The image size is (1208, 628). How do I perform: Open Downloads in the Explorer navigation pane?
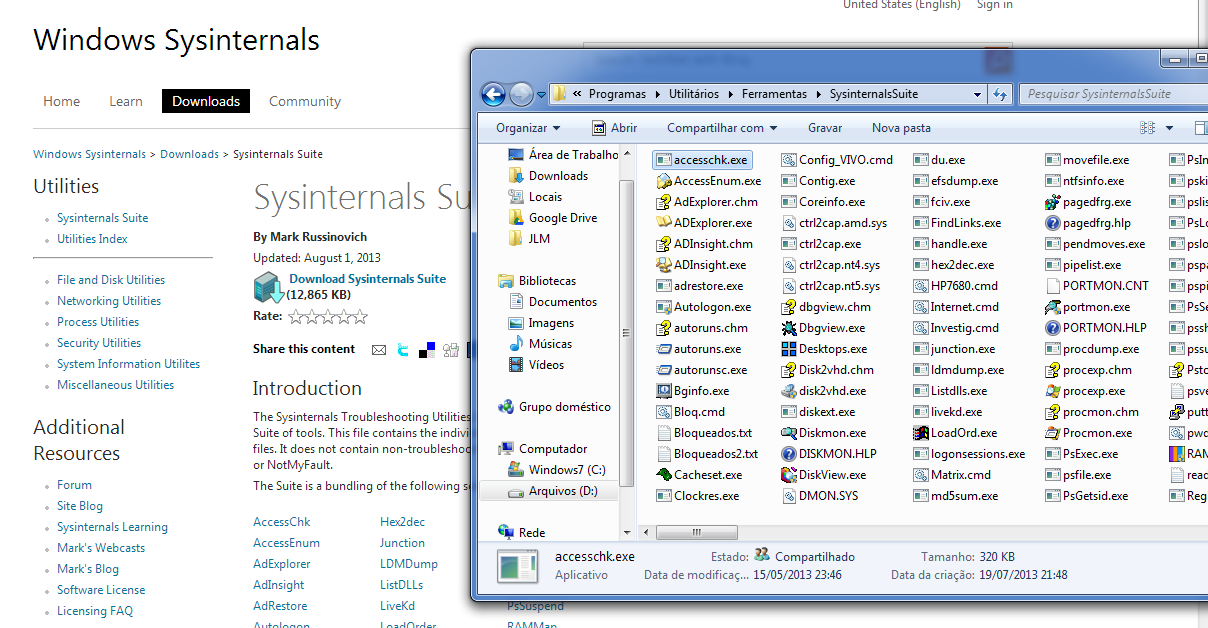click(548, 176)
